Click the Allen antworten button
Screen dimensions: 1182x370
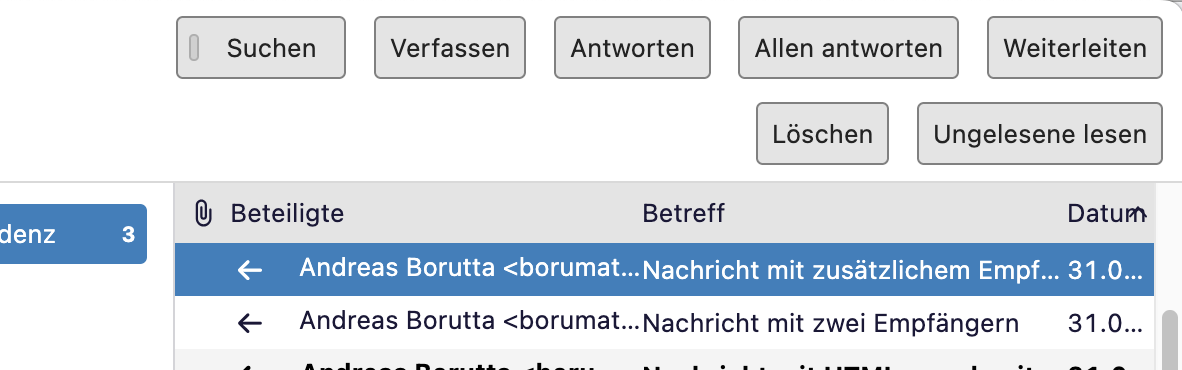848,47
